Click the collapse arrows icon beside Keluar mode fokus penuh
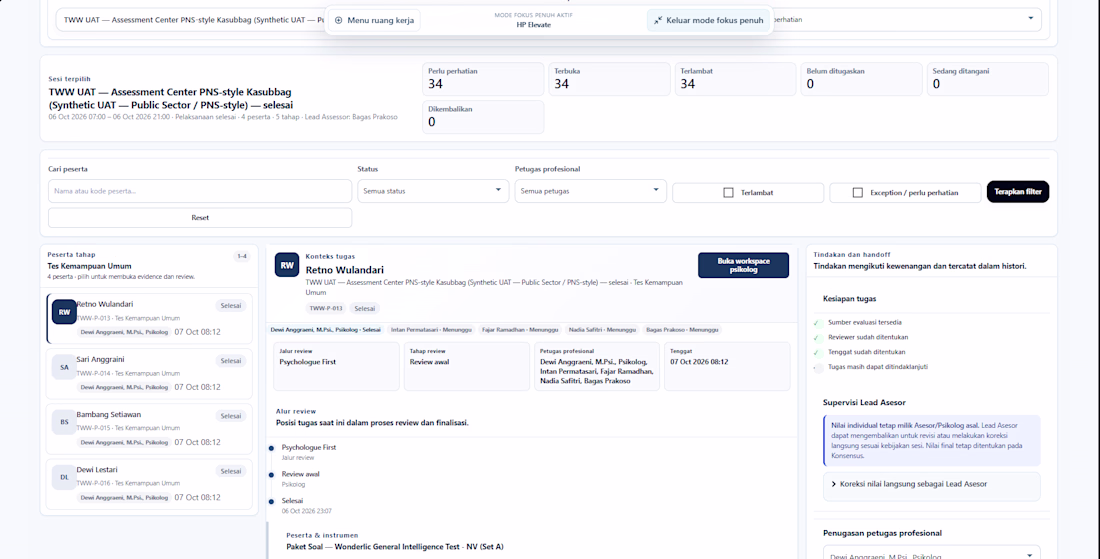The height and width of the screenshot is (559, 1100). tap(657, 20)
